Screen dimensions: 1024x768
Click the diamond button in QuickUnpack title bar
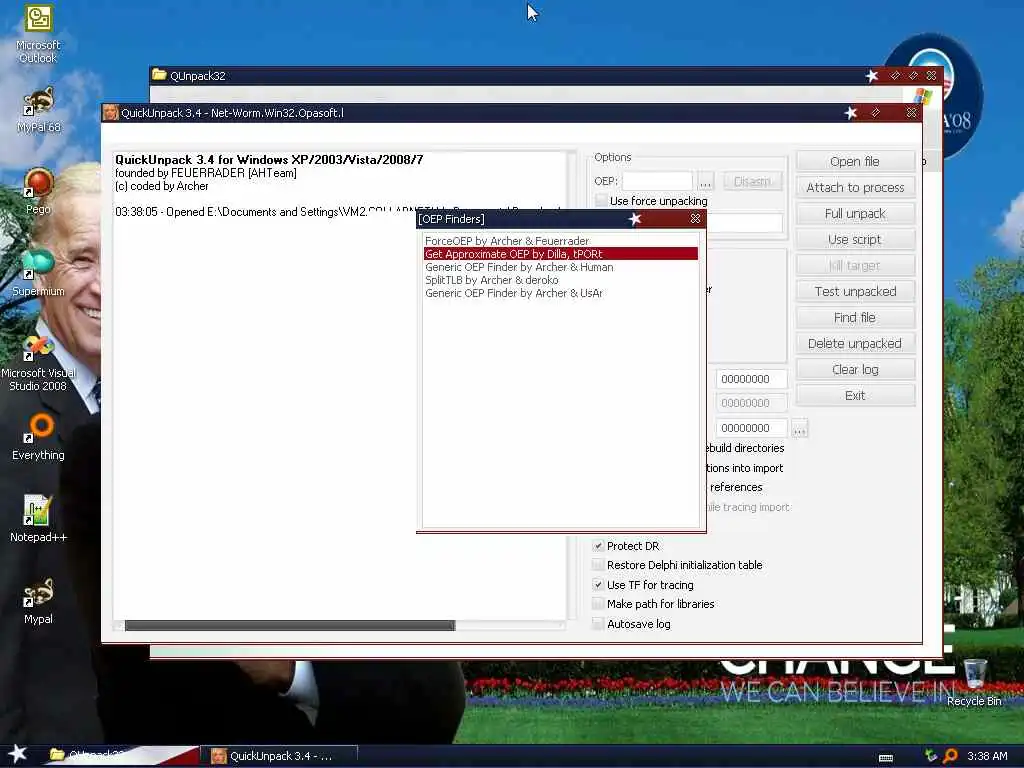pyautogui.click(x=875, y=113)
